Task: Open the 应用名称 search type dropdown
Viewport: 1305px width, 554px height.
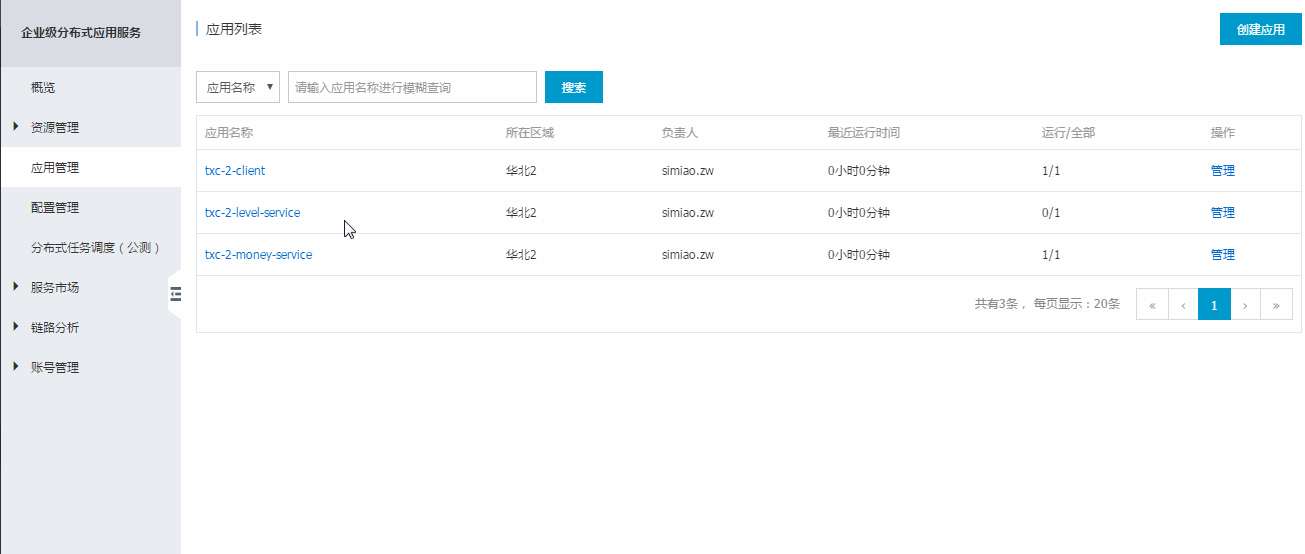Action: click(x=238, y=87)
